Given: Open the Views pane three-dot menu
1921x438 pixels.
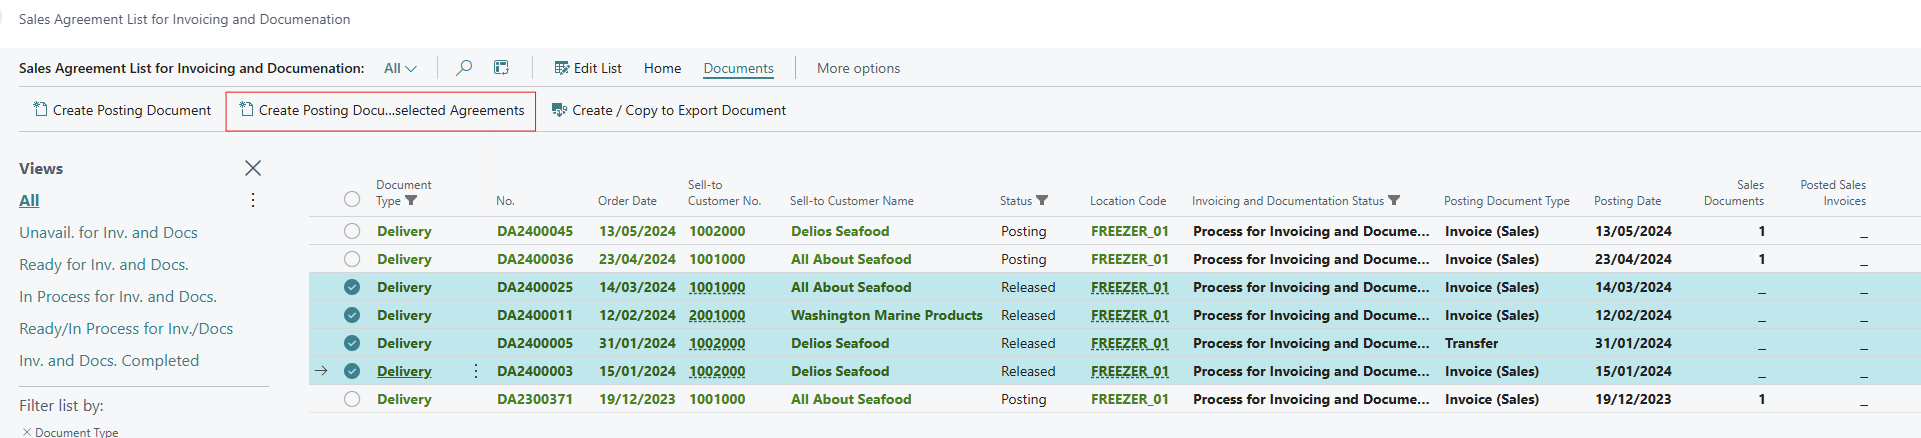Looking at the screenshot, I should click(253, 200).
